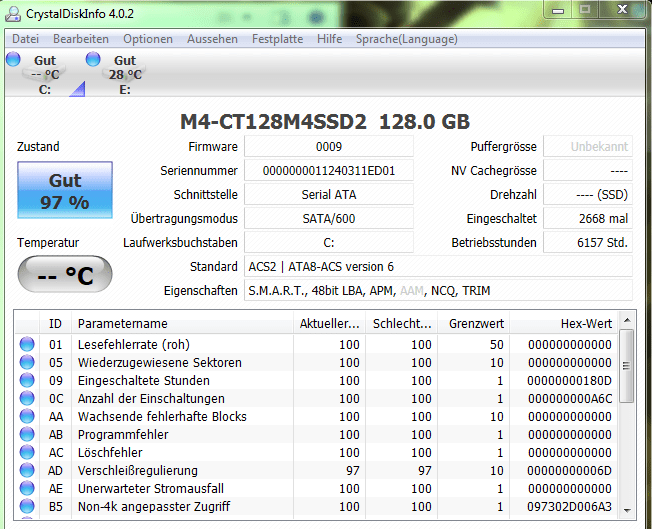Click scrollbar up arrow in SMART list
This screenshot has height=529, width=652.
[627, 320]
